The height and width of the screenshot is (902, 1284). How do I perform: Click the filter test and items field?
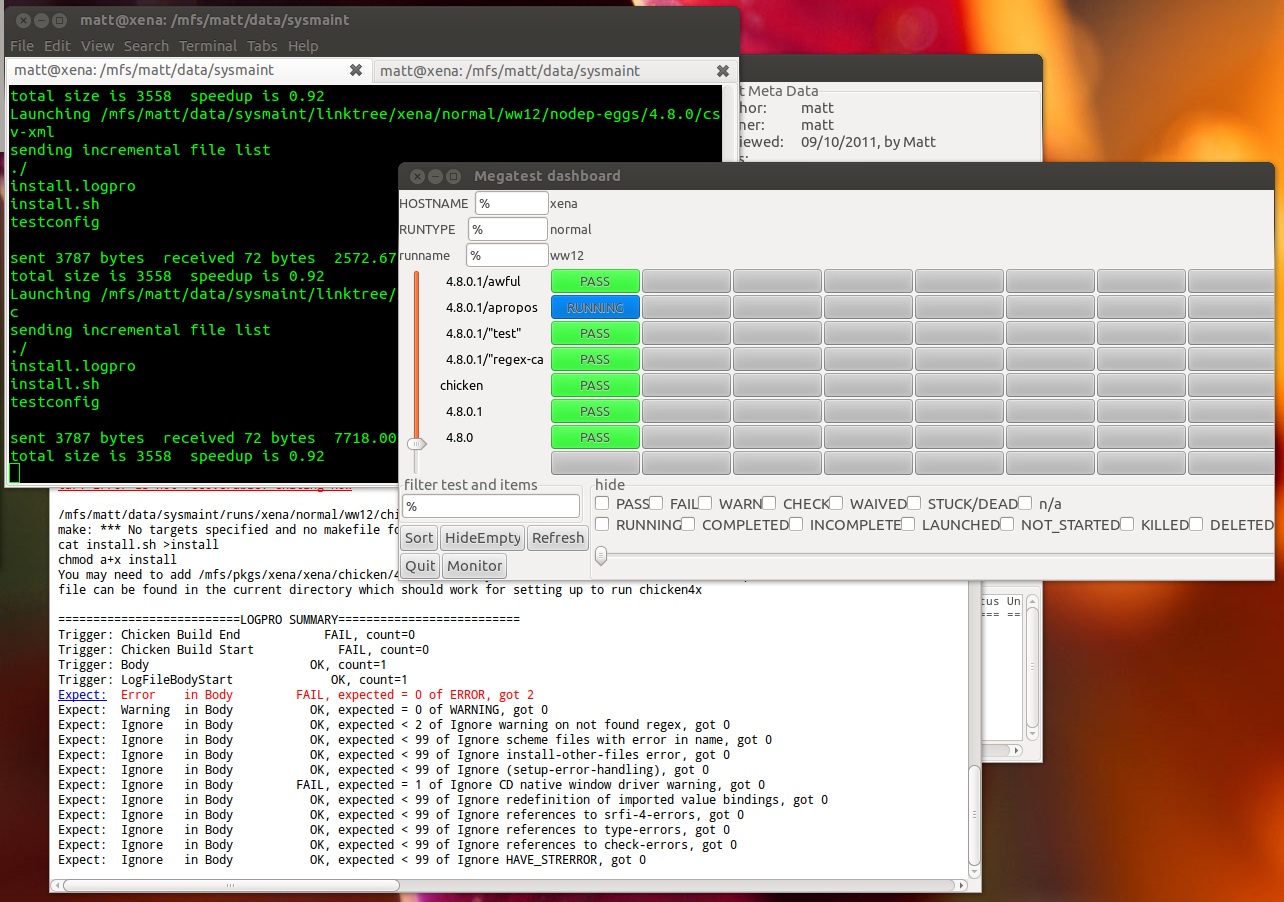490,506
